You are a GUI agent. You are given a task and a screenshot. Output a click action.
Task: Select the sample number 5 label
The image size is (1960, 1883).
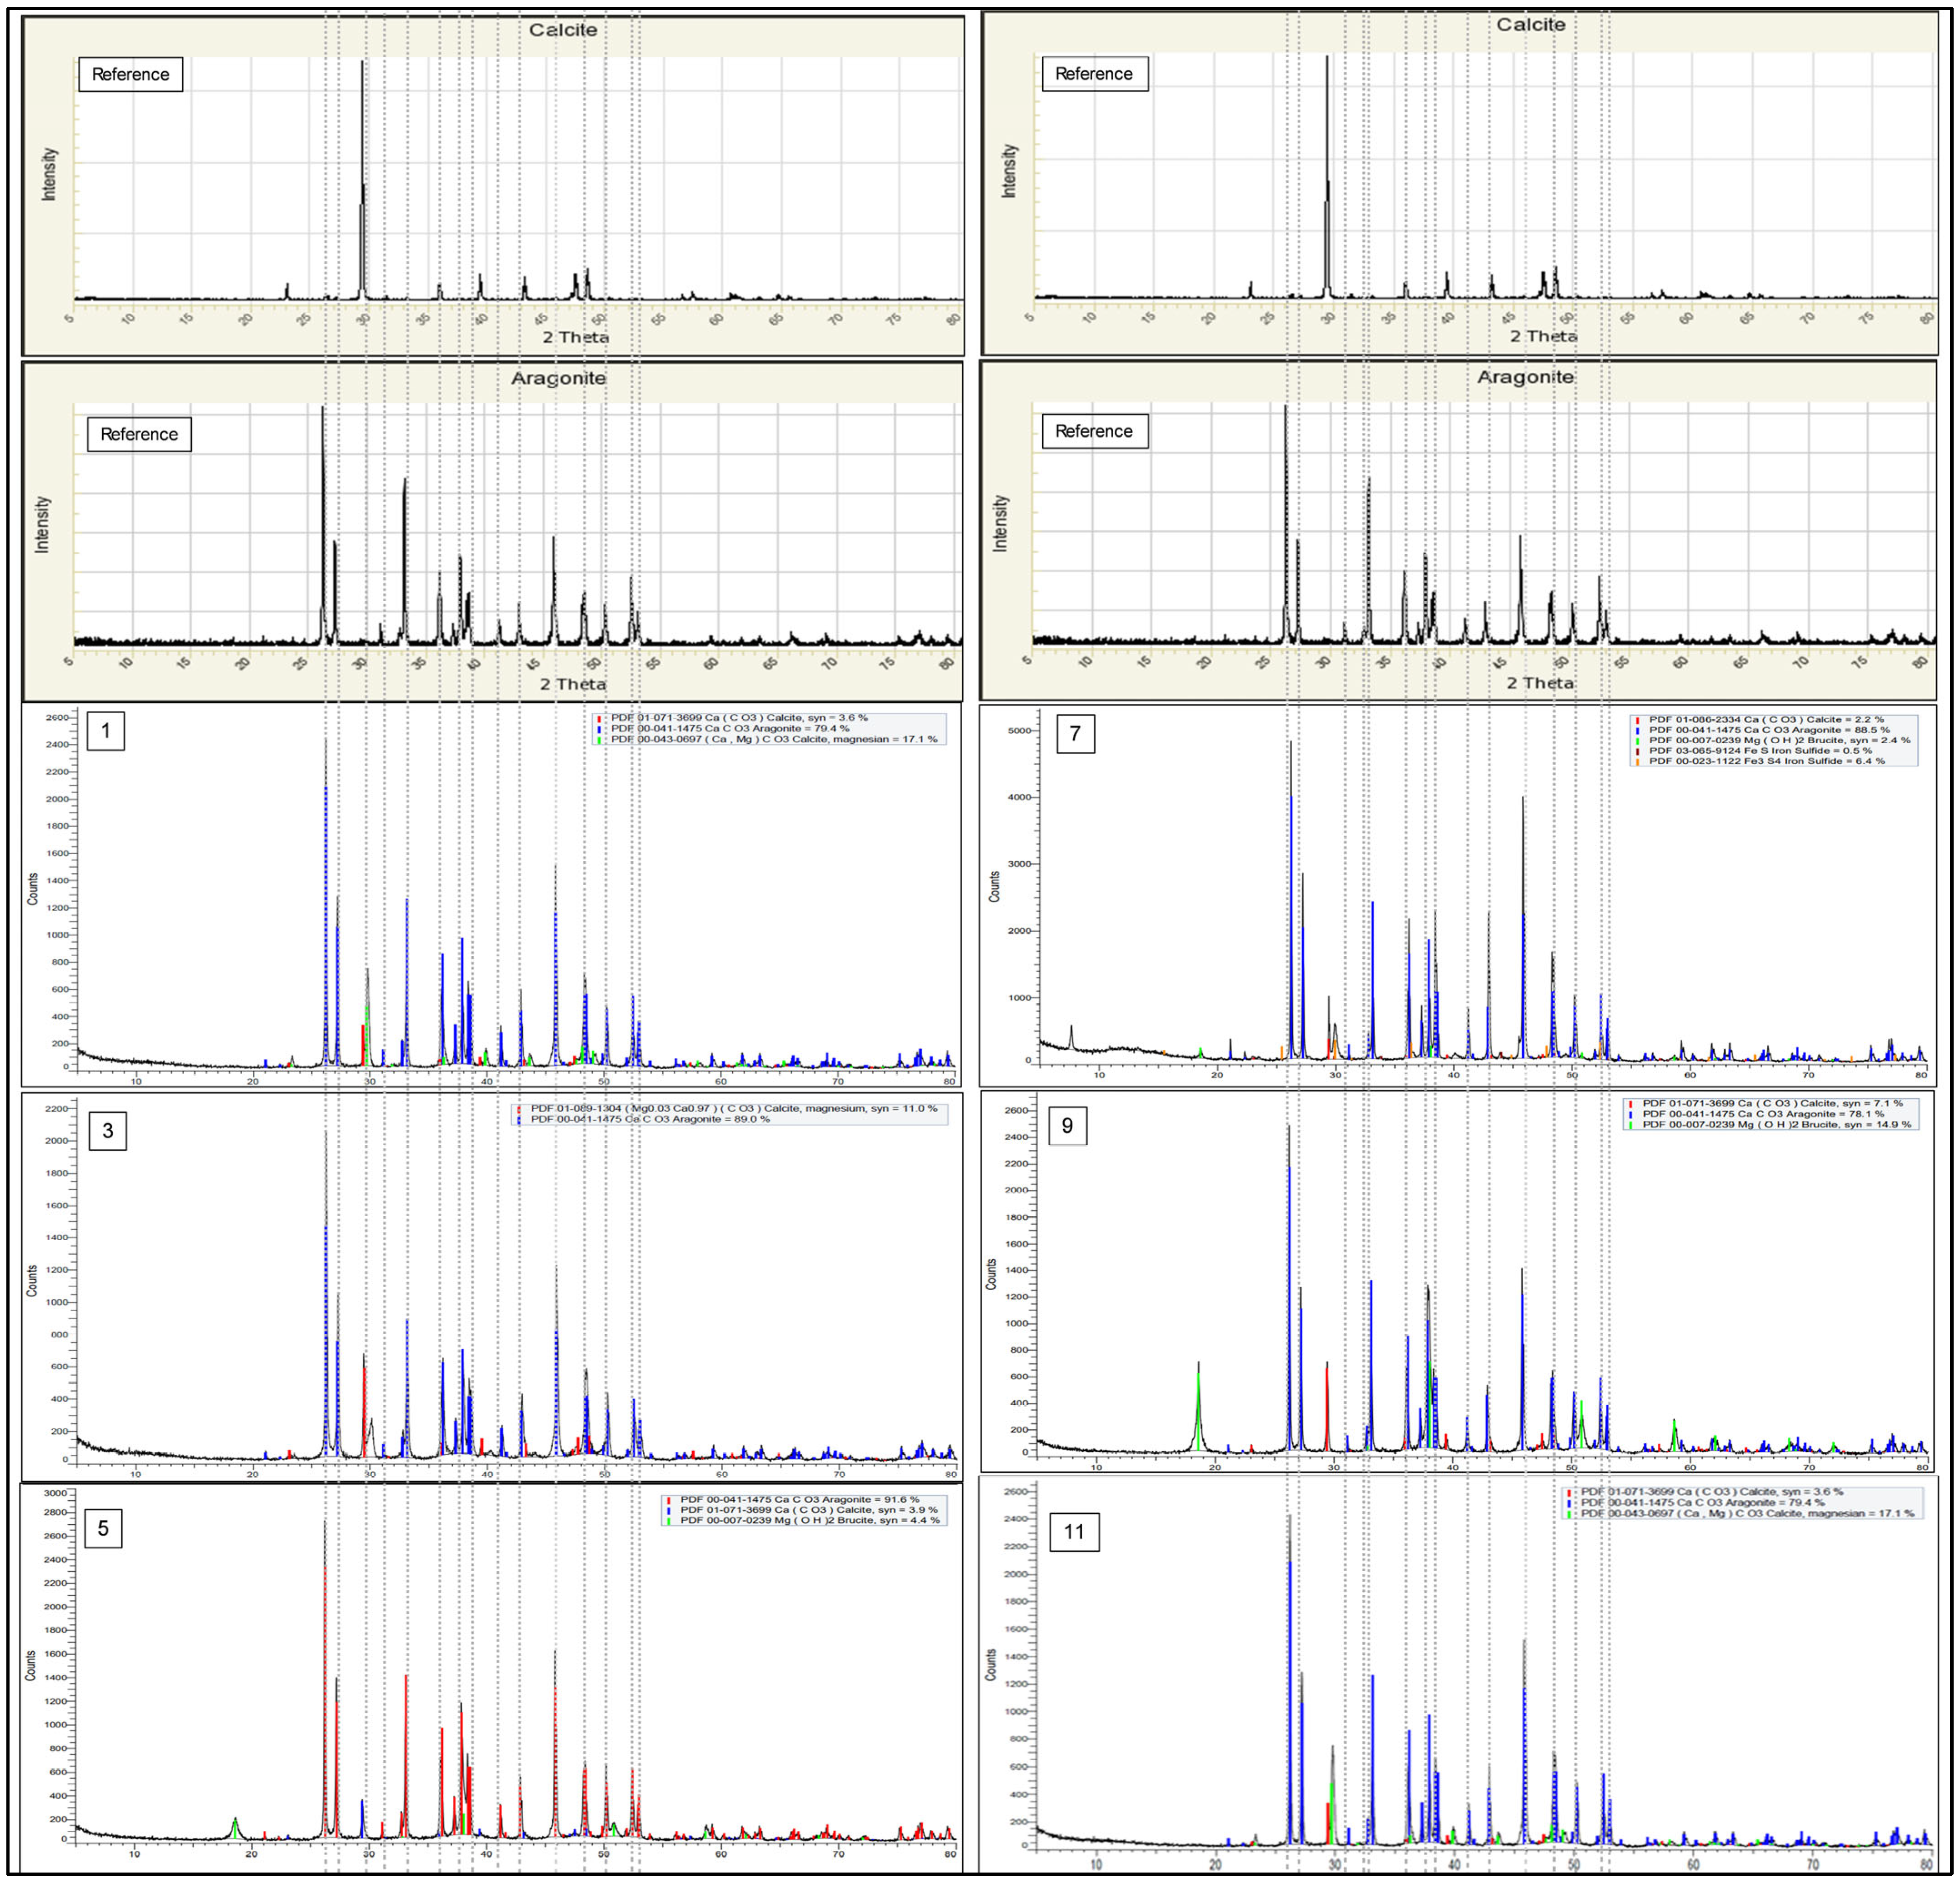103,1529
